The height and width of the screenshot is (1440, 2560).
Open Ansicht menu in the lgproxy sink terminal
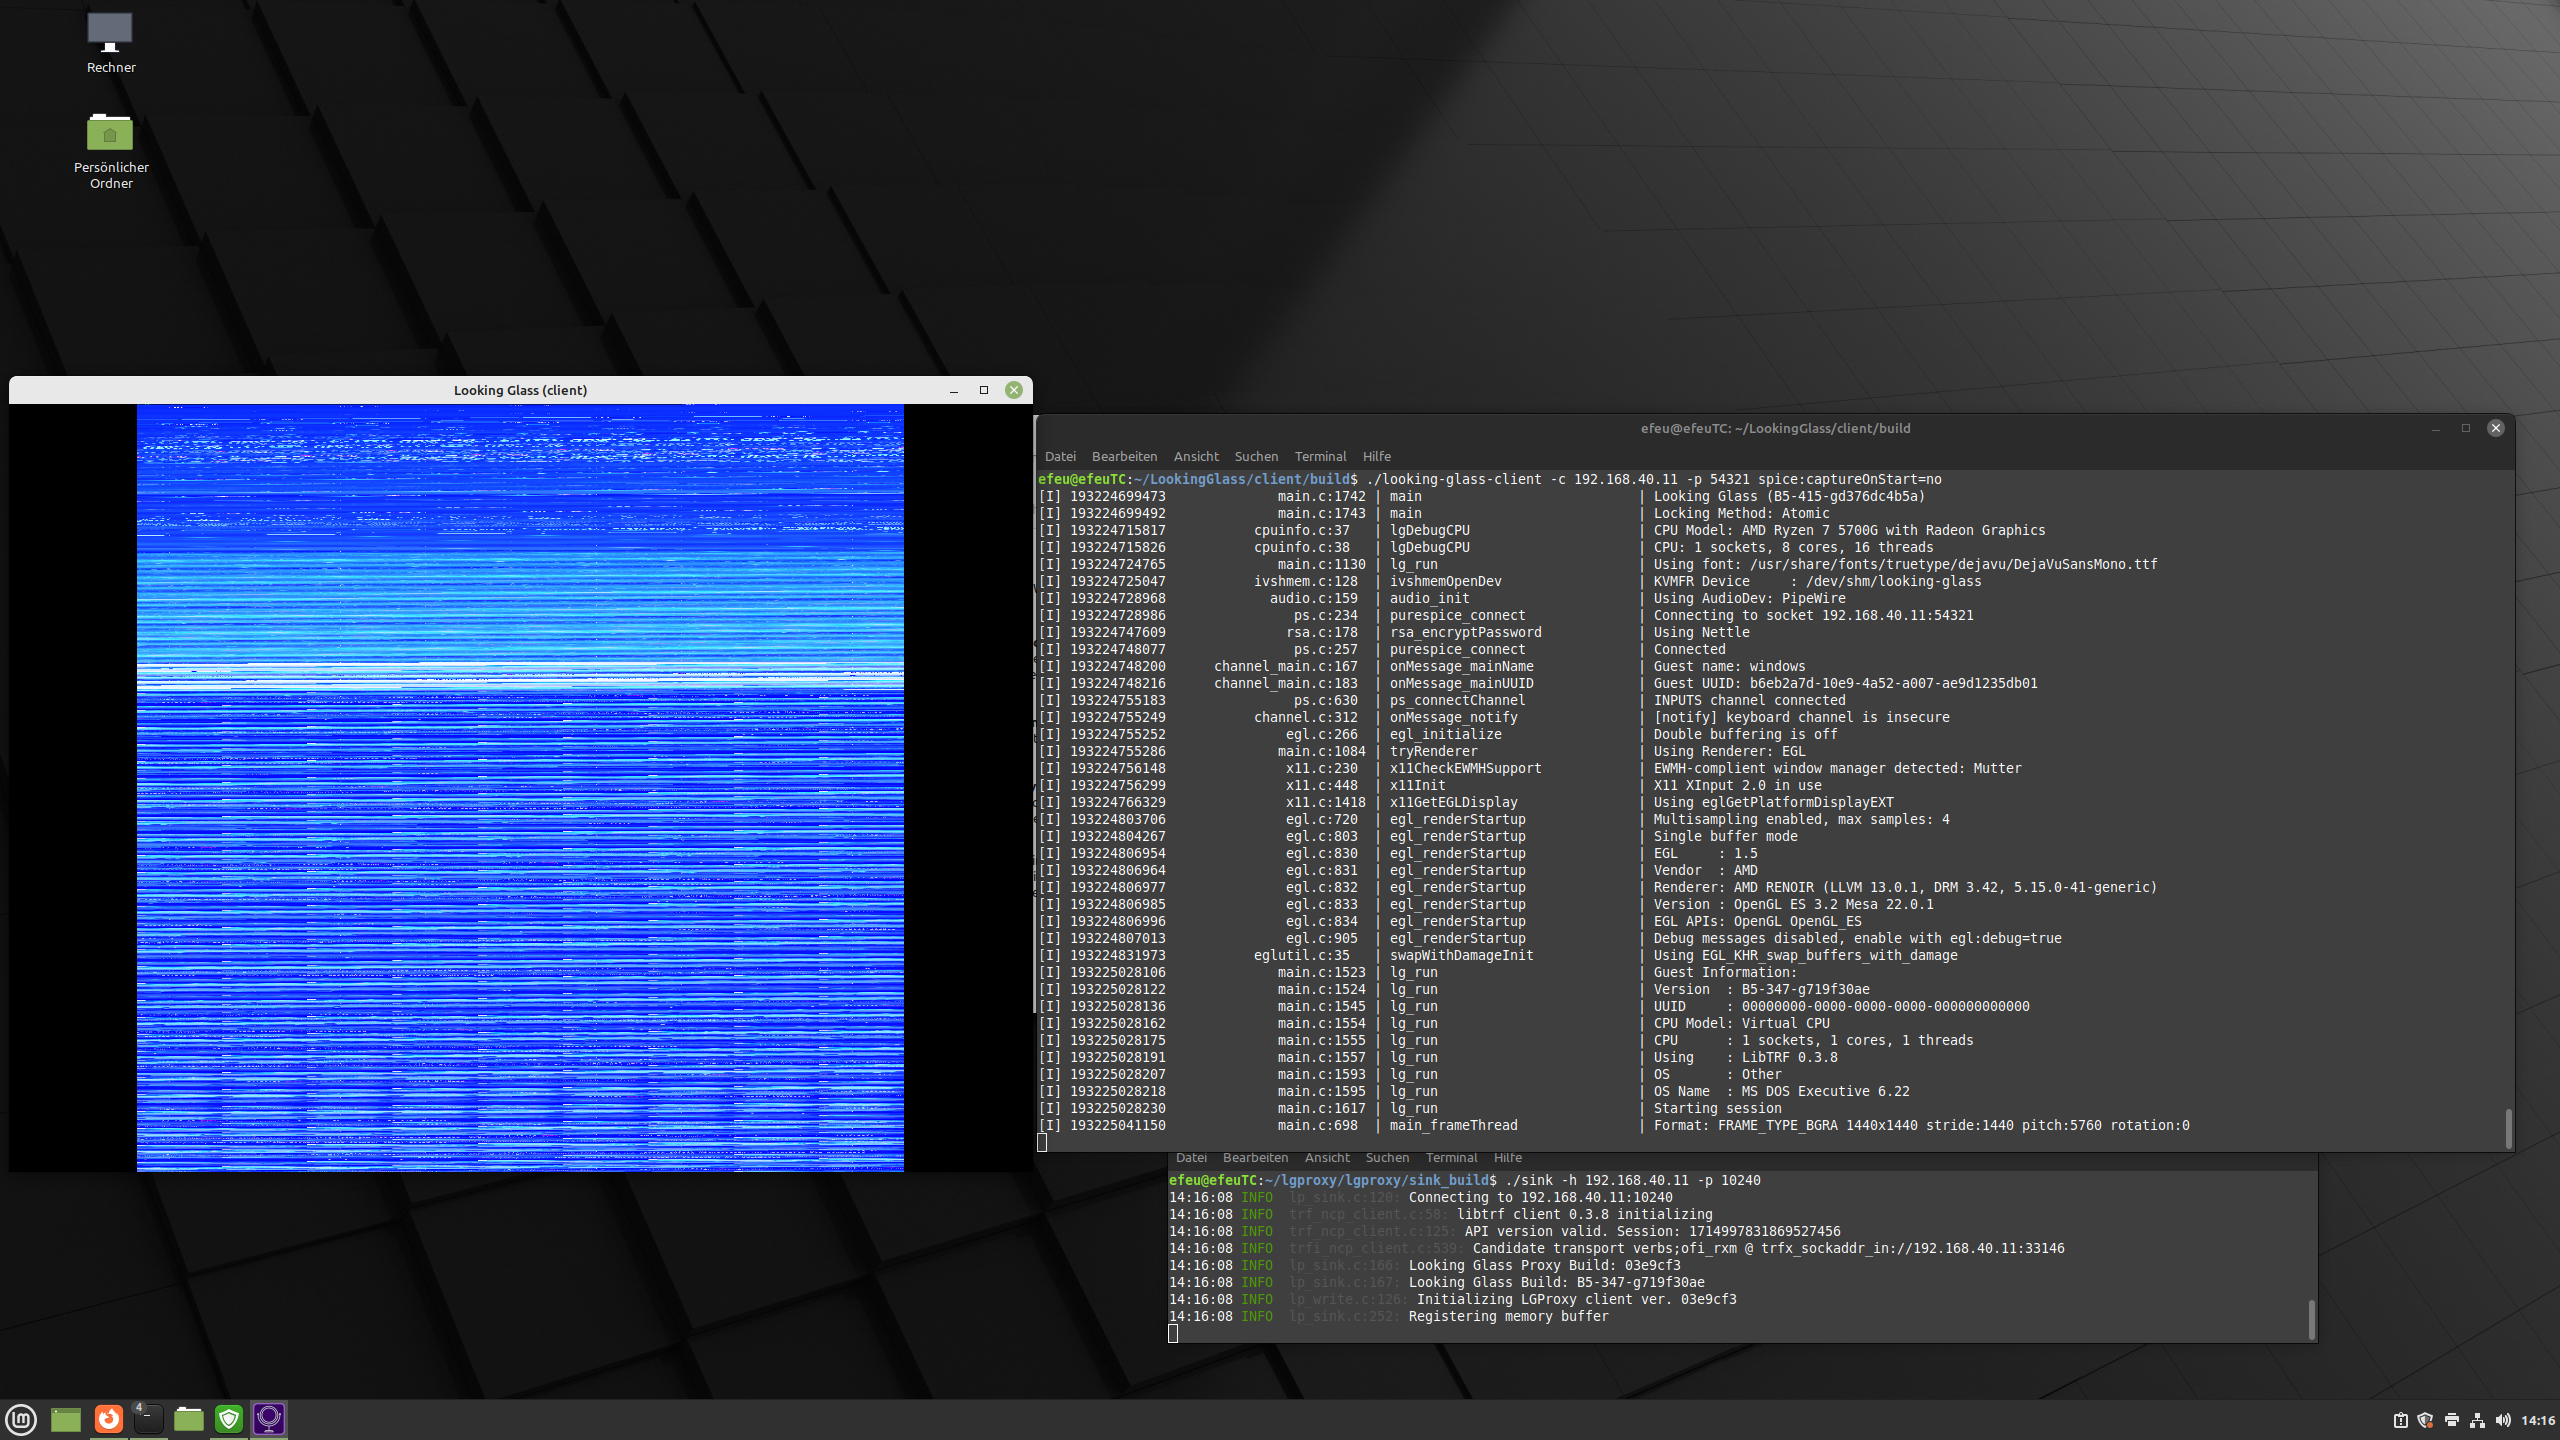pyautogui.click(x=1327, y=1158)
